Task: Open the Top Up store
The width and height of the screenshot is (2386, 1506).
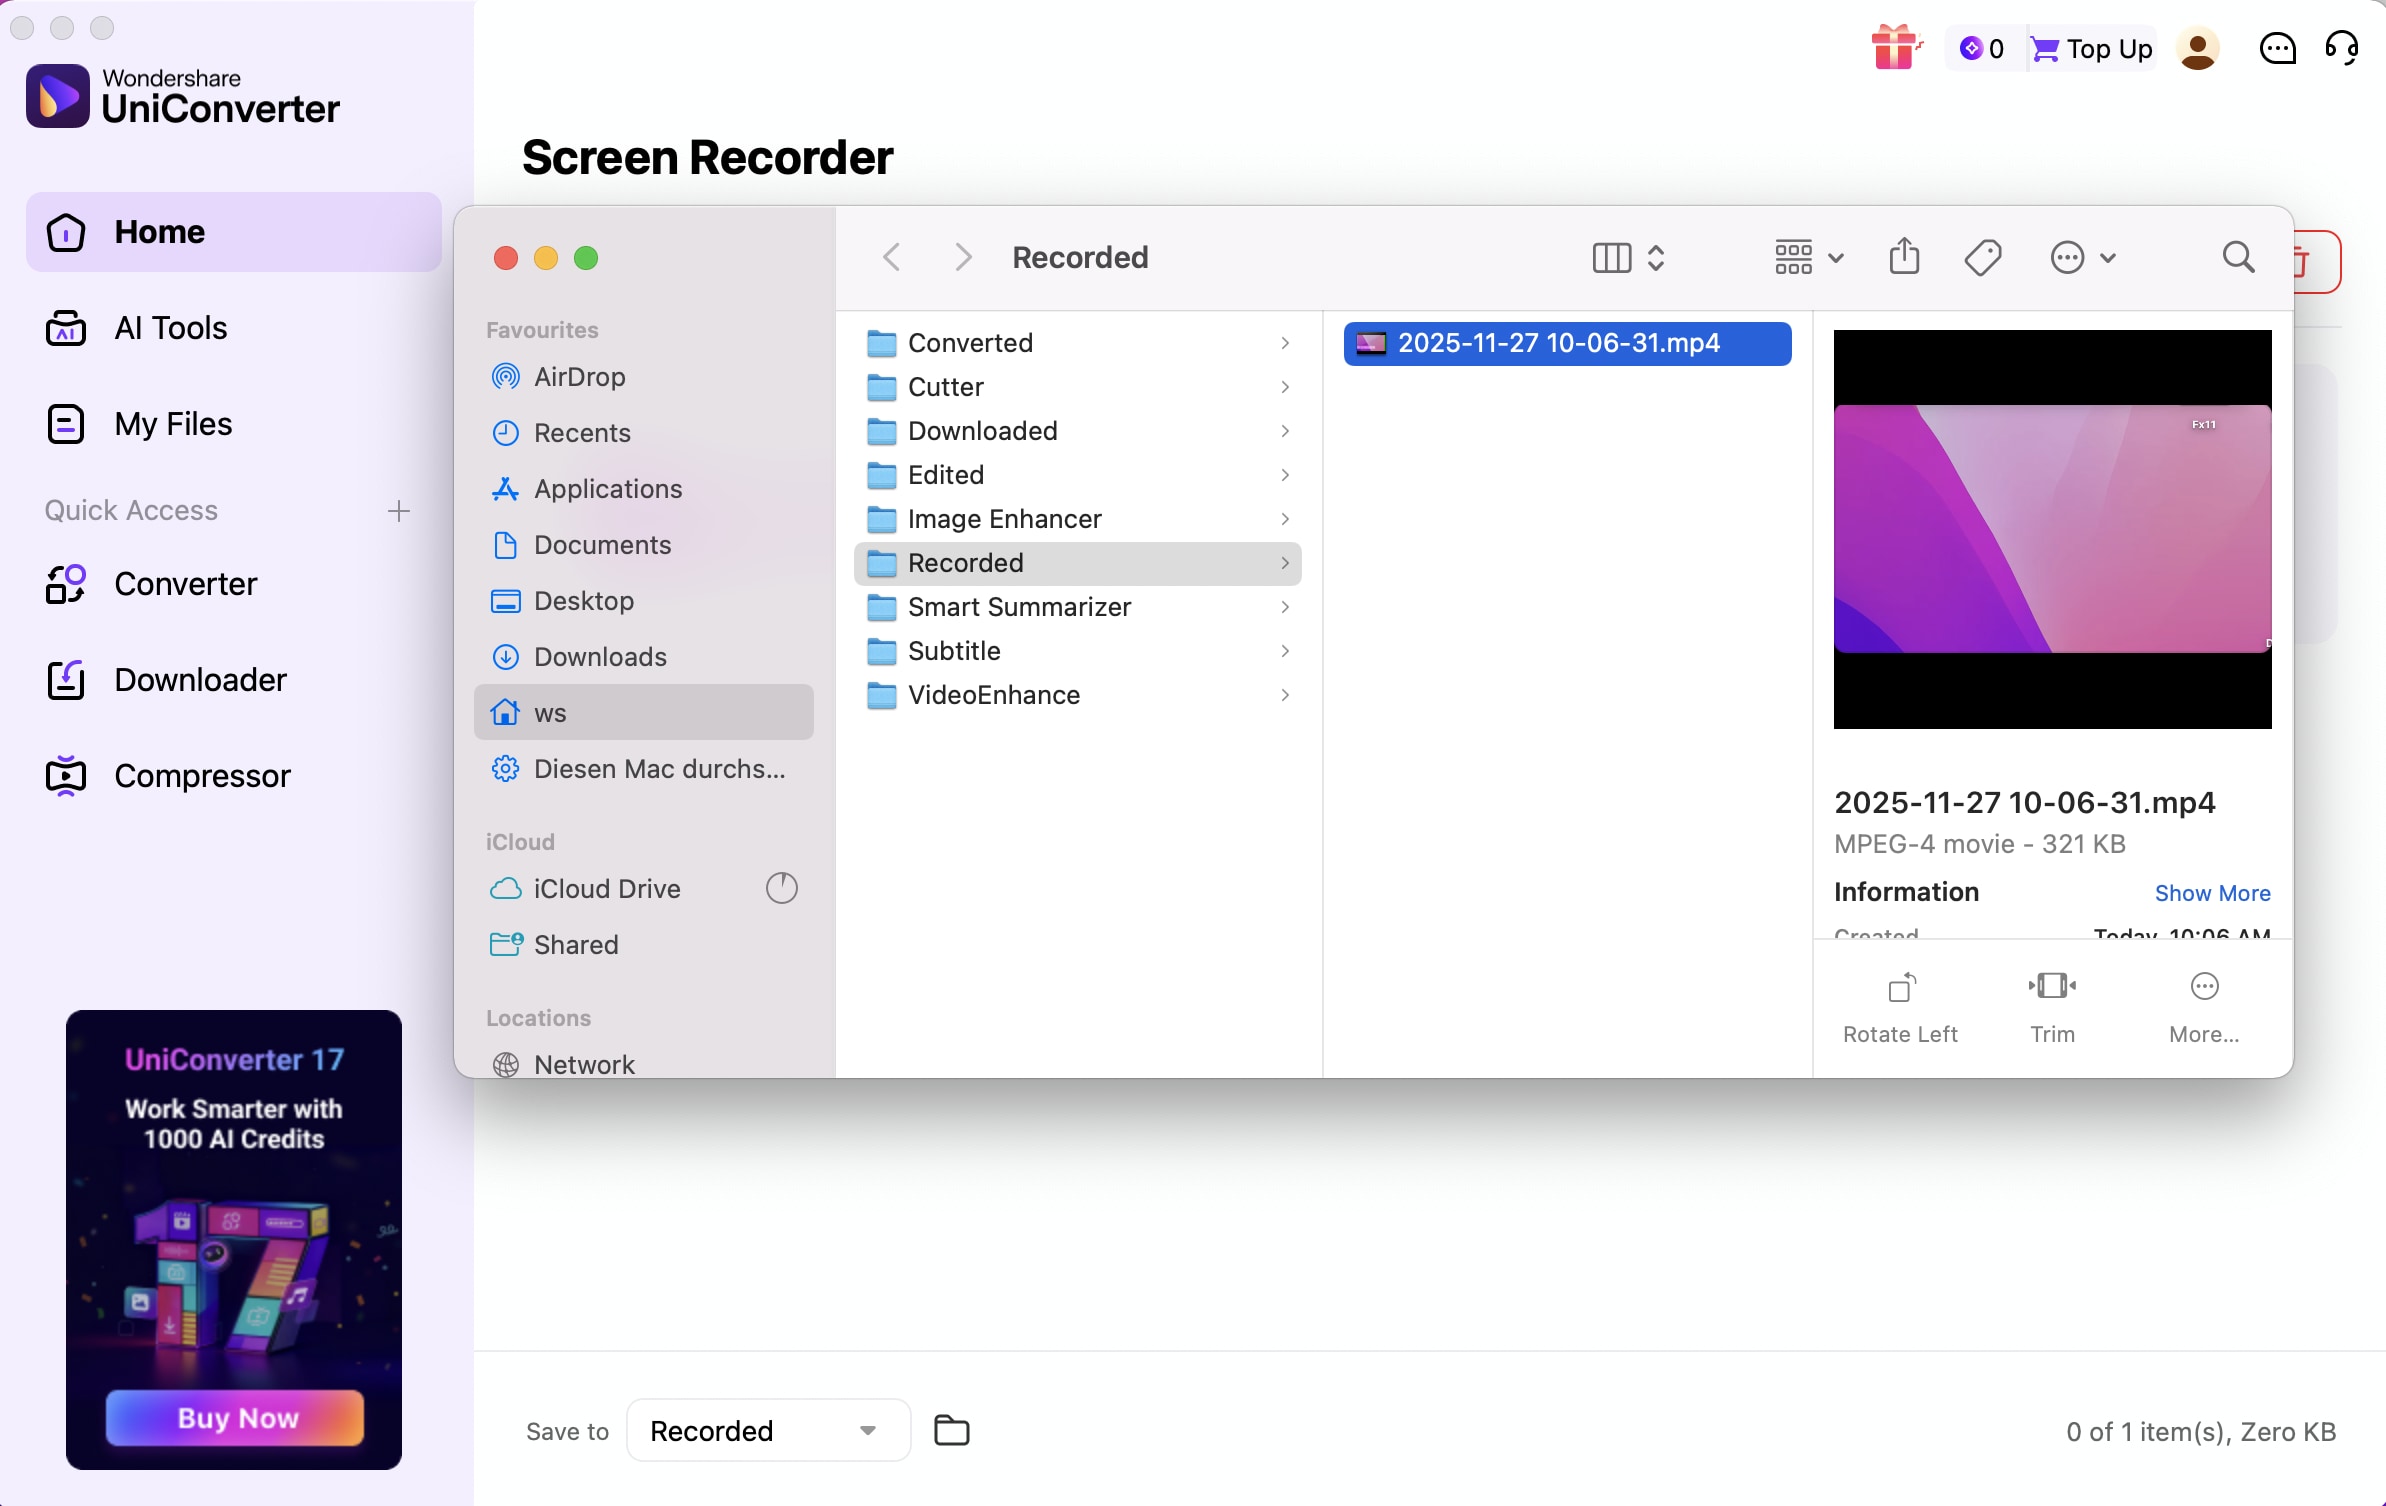Action: coord(2090,48)
